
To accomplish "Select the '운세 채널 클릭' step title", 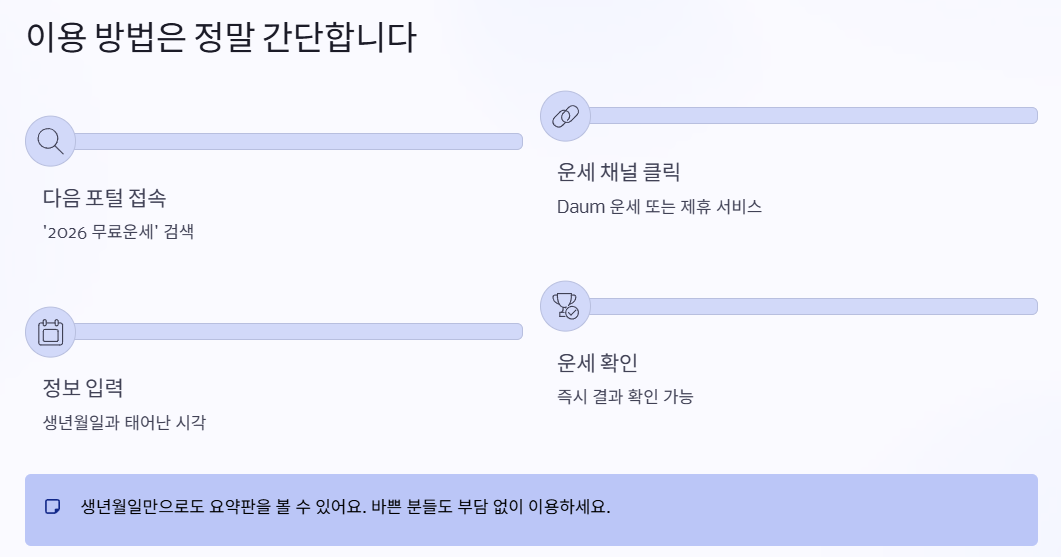I will pos(618,172).
